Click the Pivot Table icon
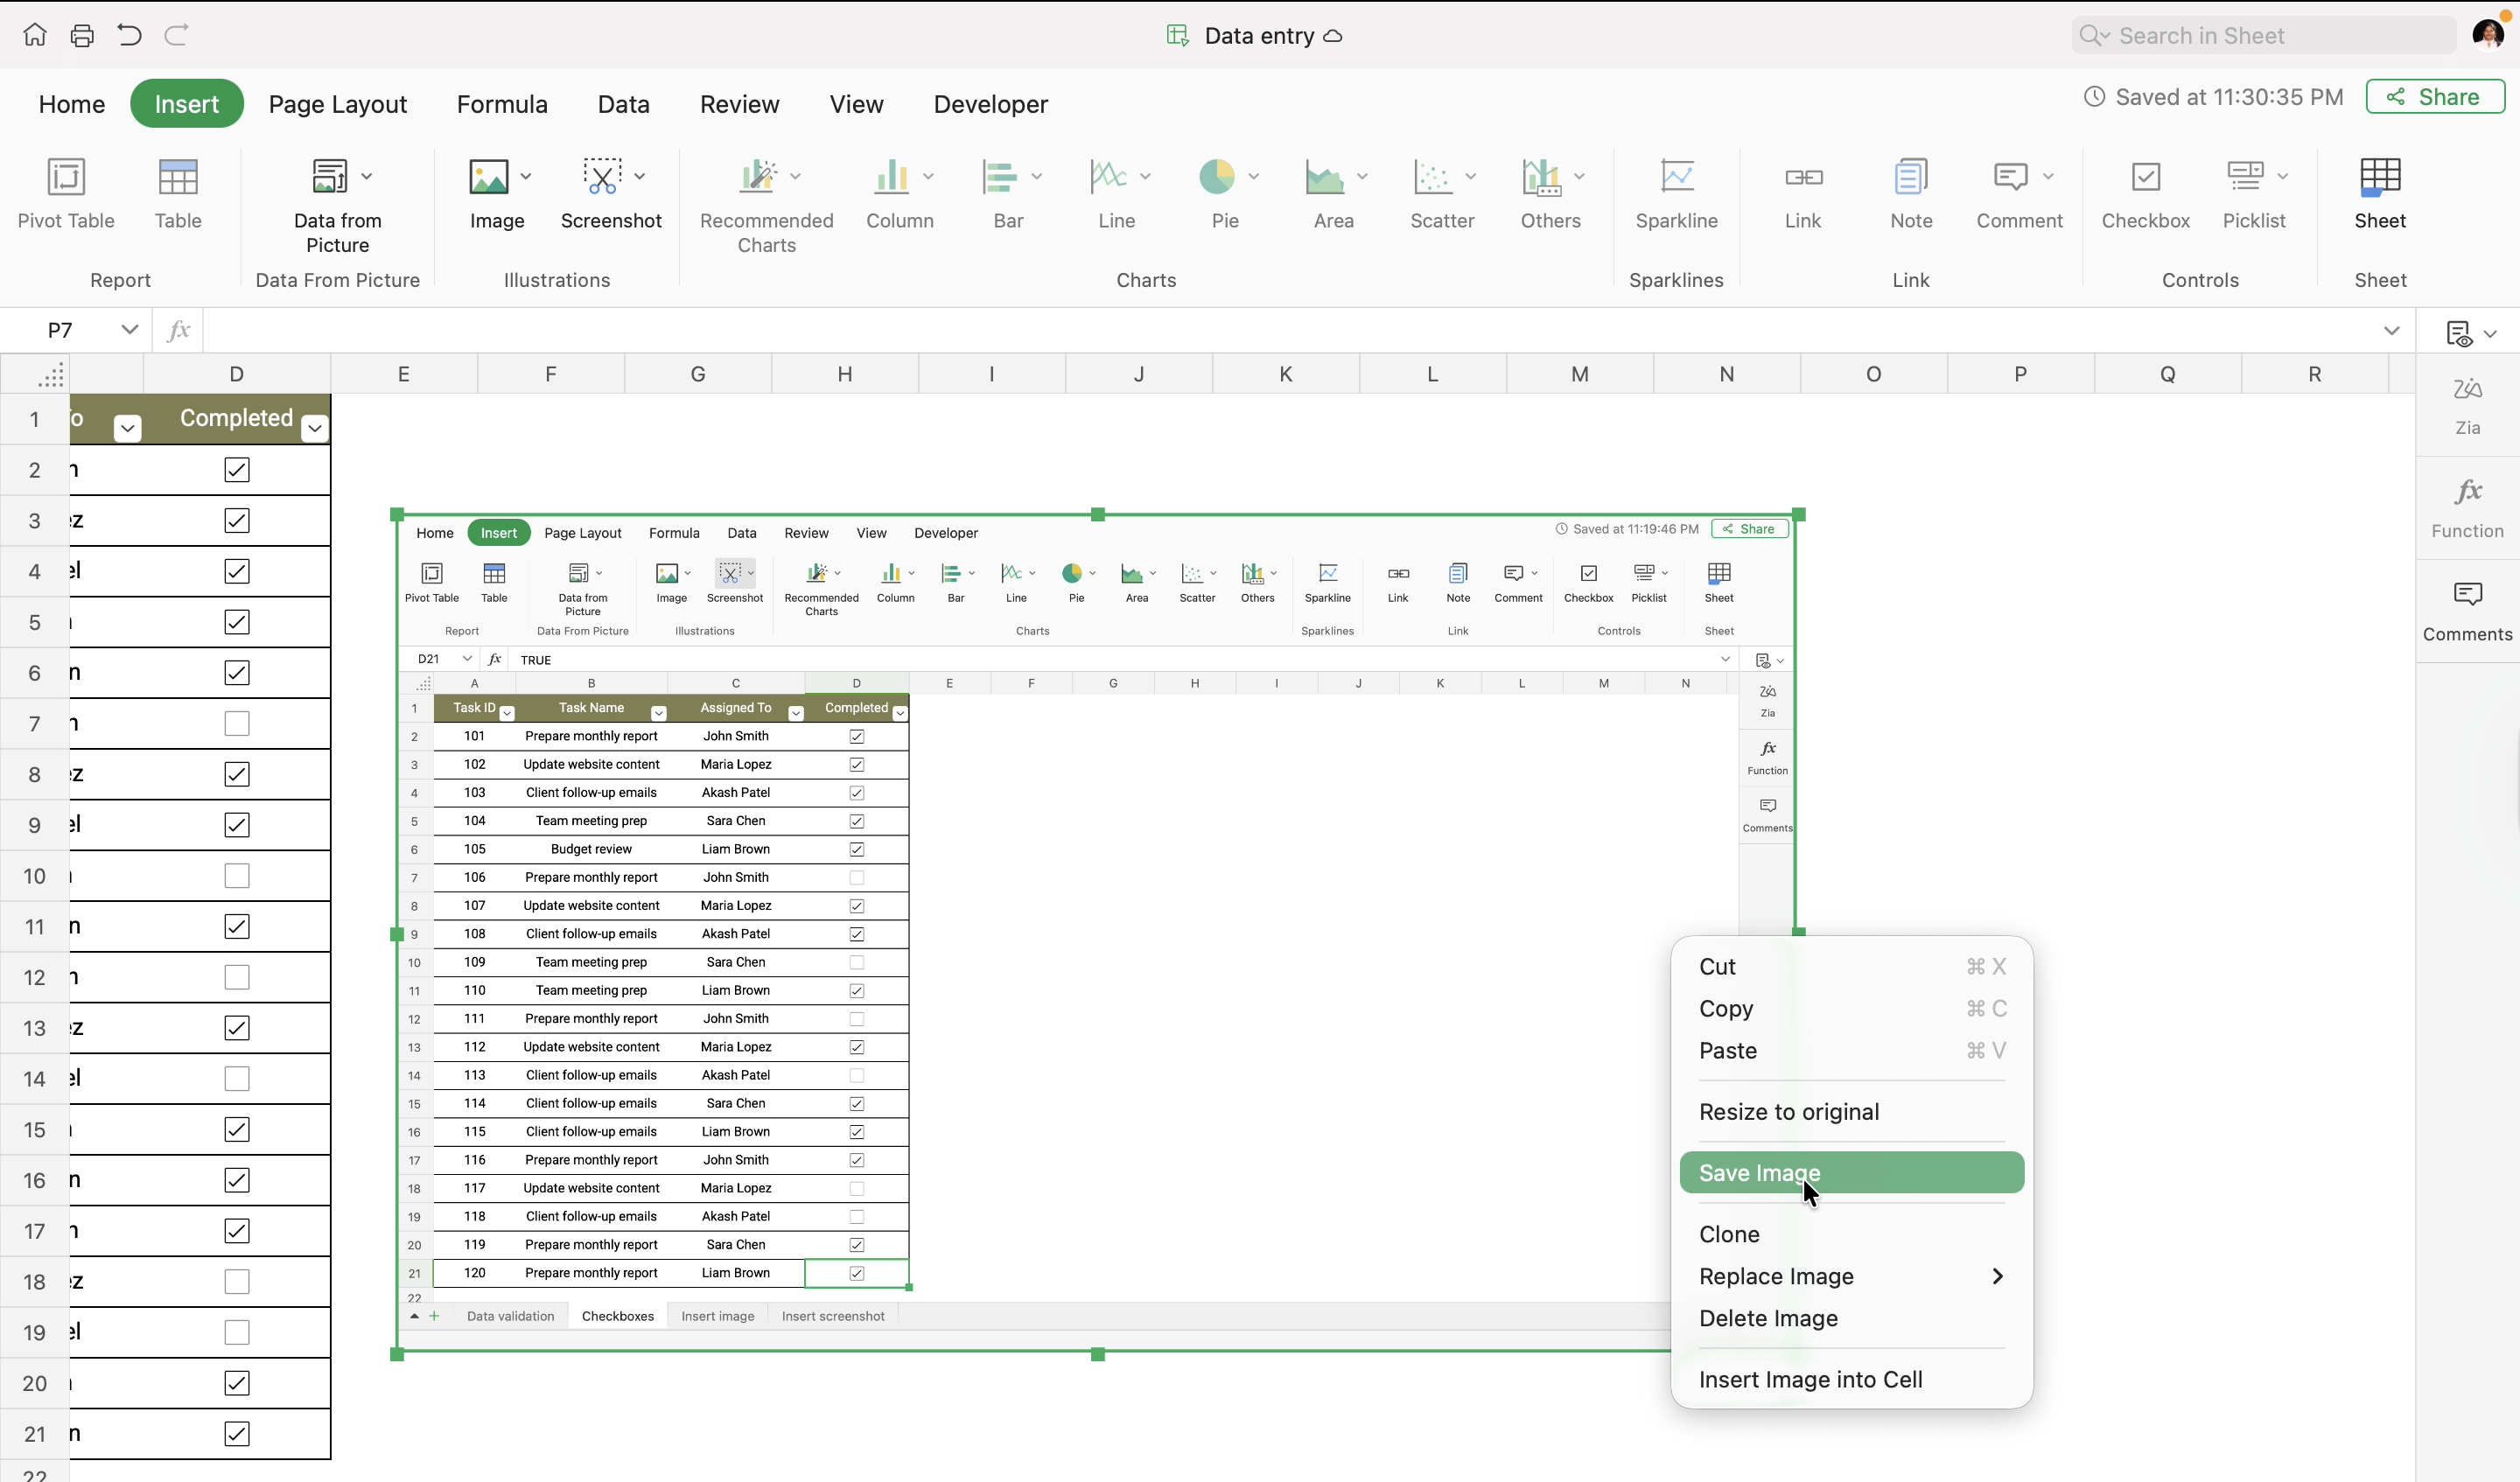The width and height of the screenshot is (2520, 1482). tap(66, 178)
